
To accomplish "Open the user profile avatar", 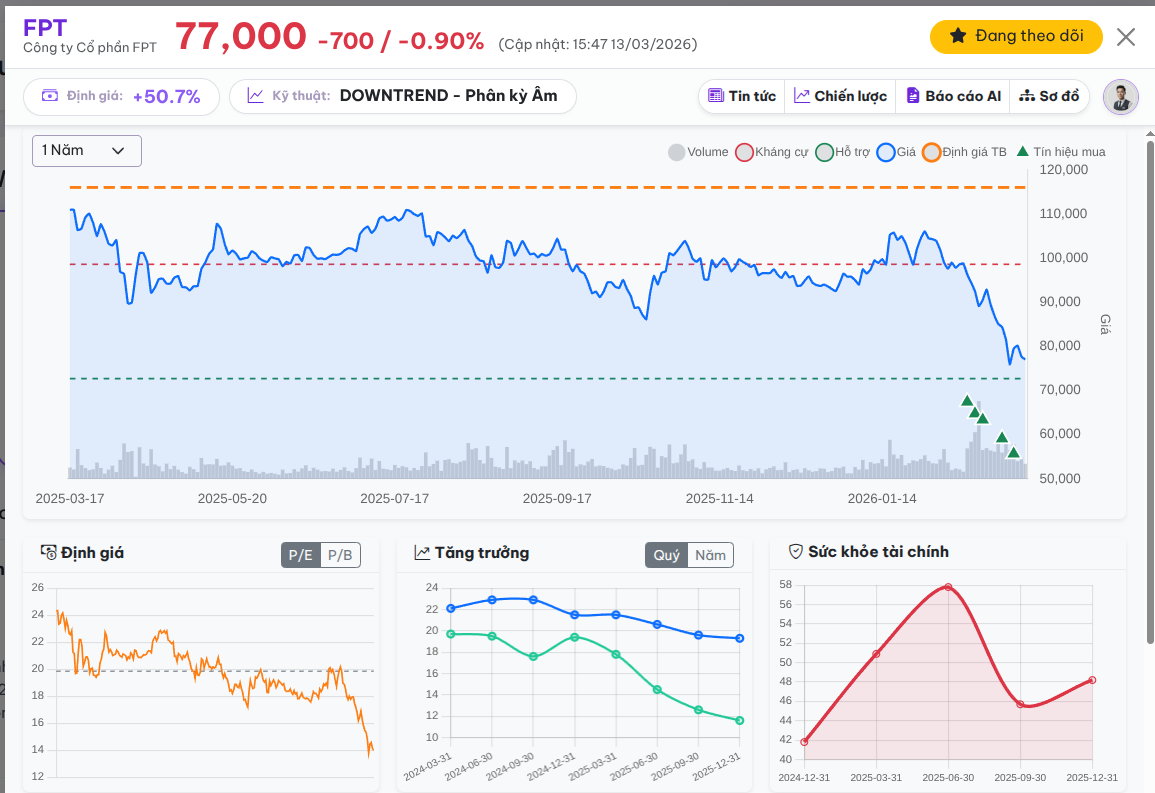I will [x=1121, y=97].
